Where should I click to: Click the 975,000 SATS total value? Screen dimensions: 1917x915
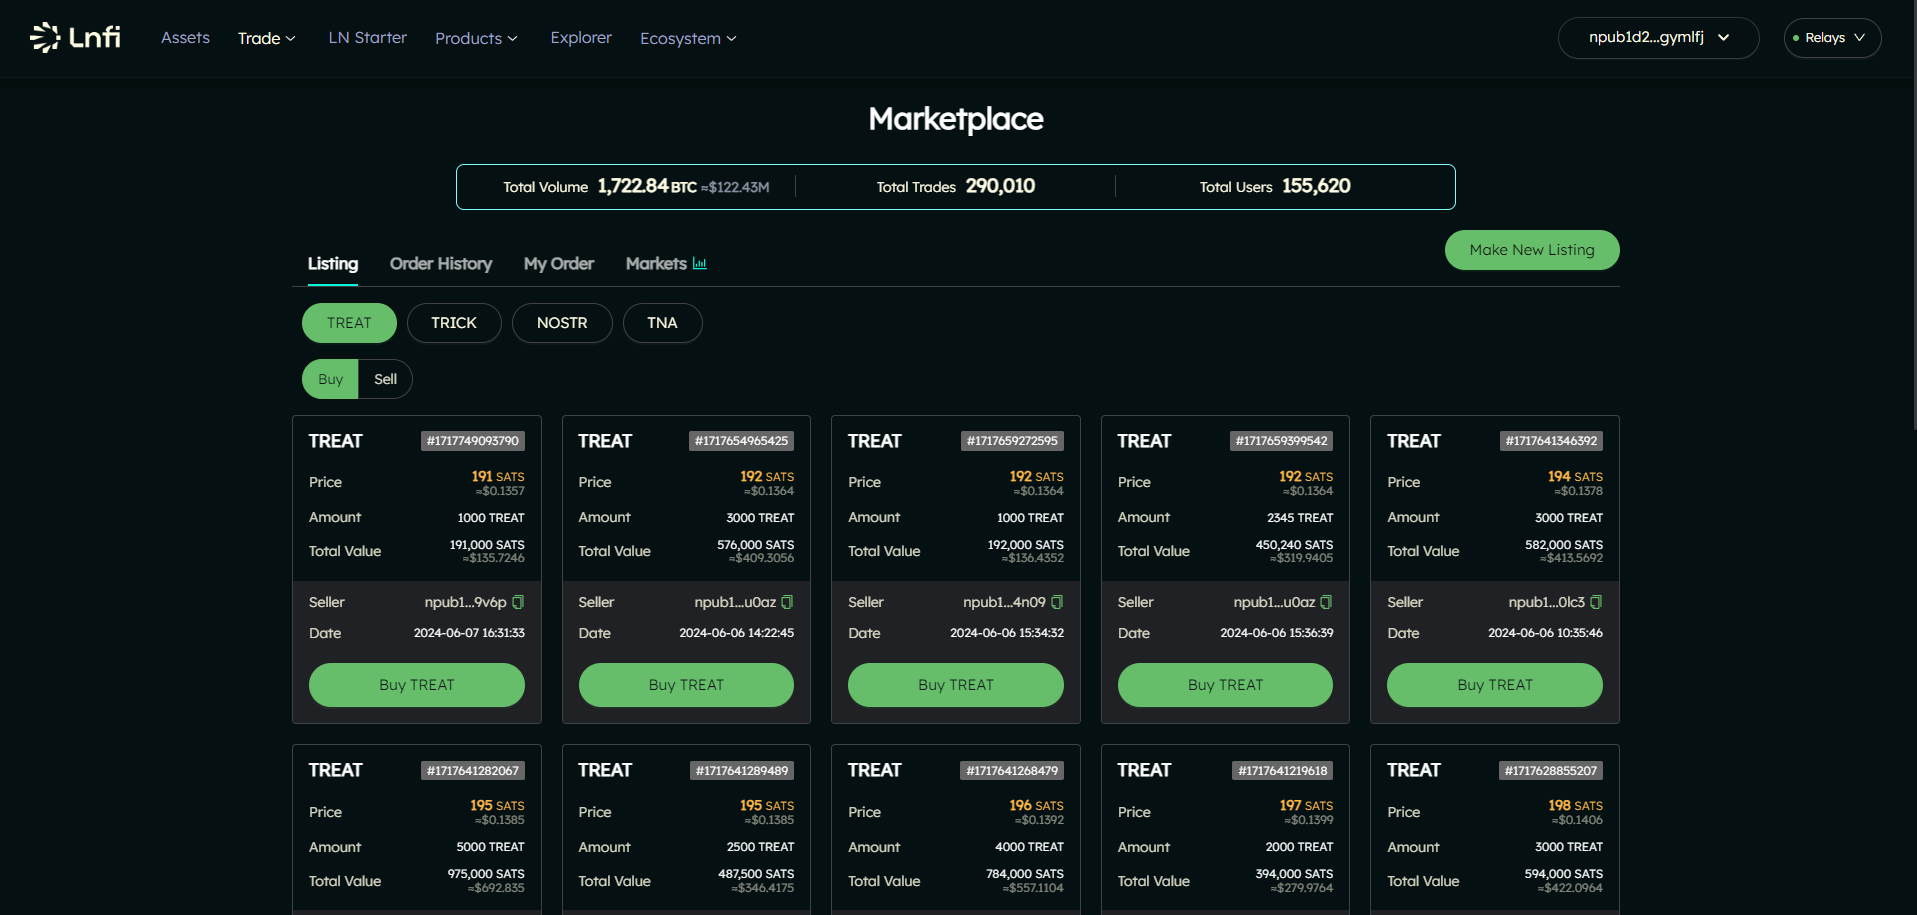click(486, 874)
